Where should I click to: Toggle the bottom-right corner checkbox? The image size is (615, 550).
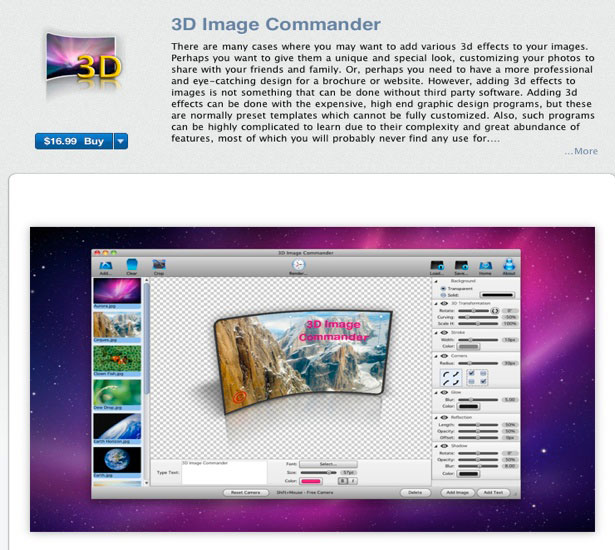(483, 381)
